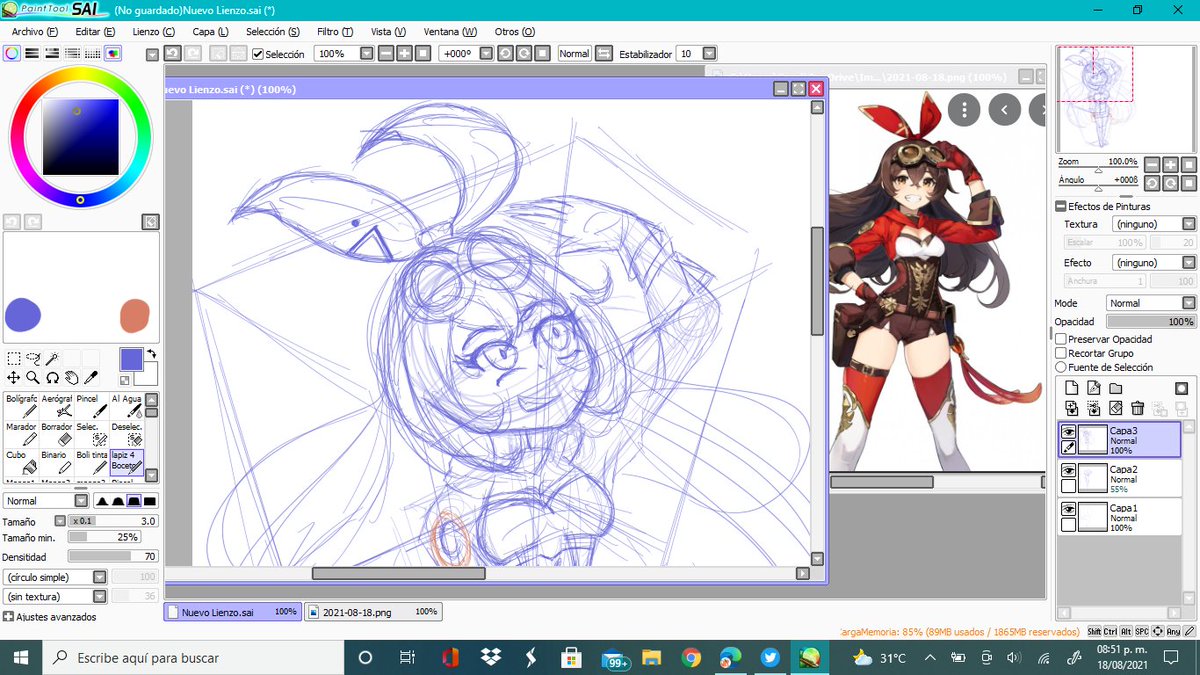
Task: Open the Filtro menu
Action: [x=335, y=32]
